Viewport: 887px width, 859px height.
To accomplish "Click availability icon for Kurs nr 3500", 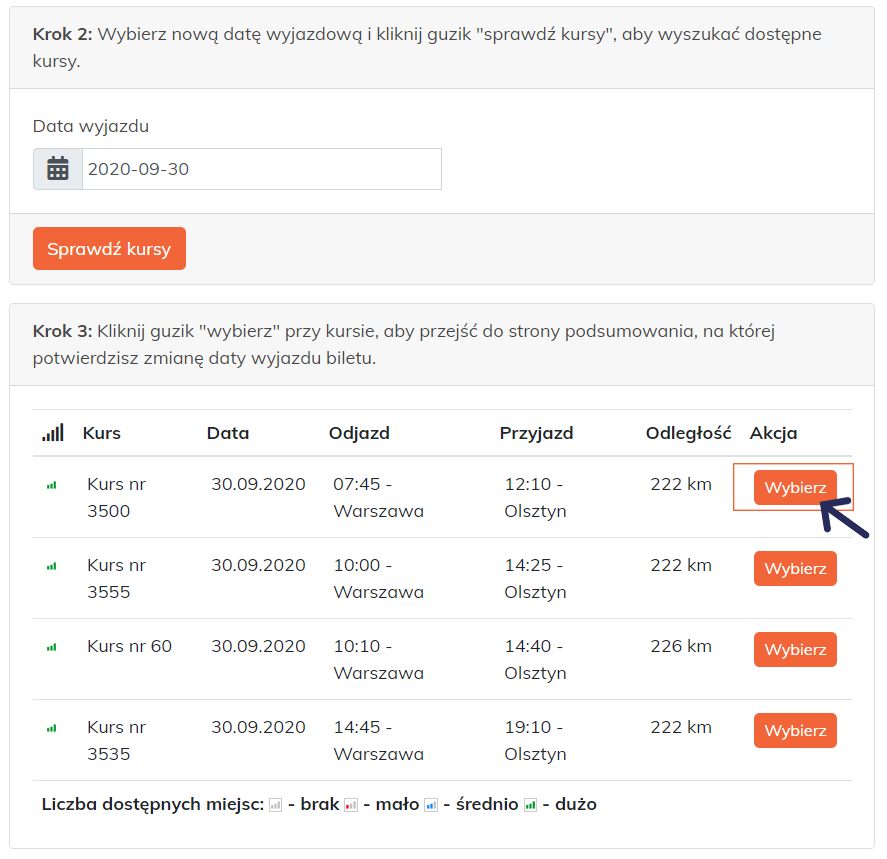I will pos(51,485).
